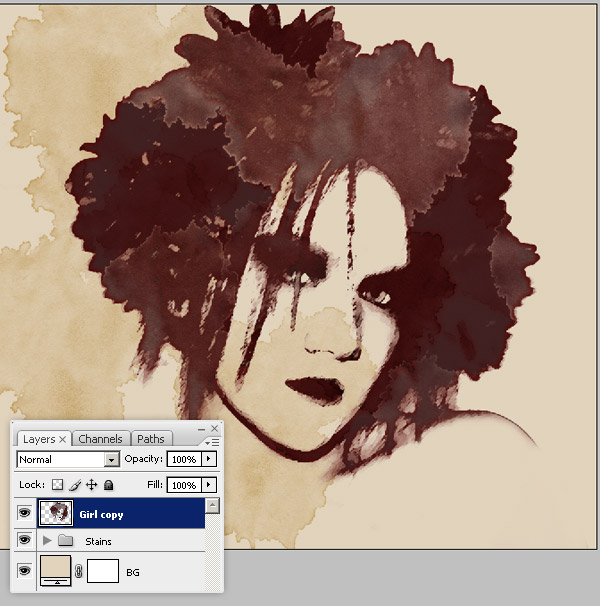
Task: Minimize the Layers panel
Action: click(201, 429)
